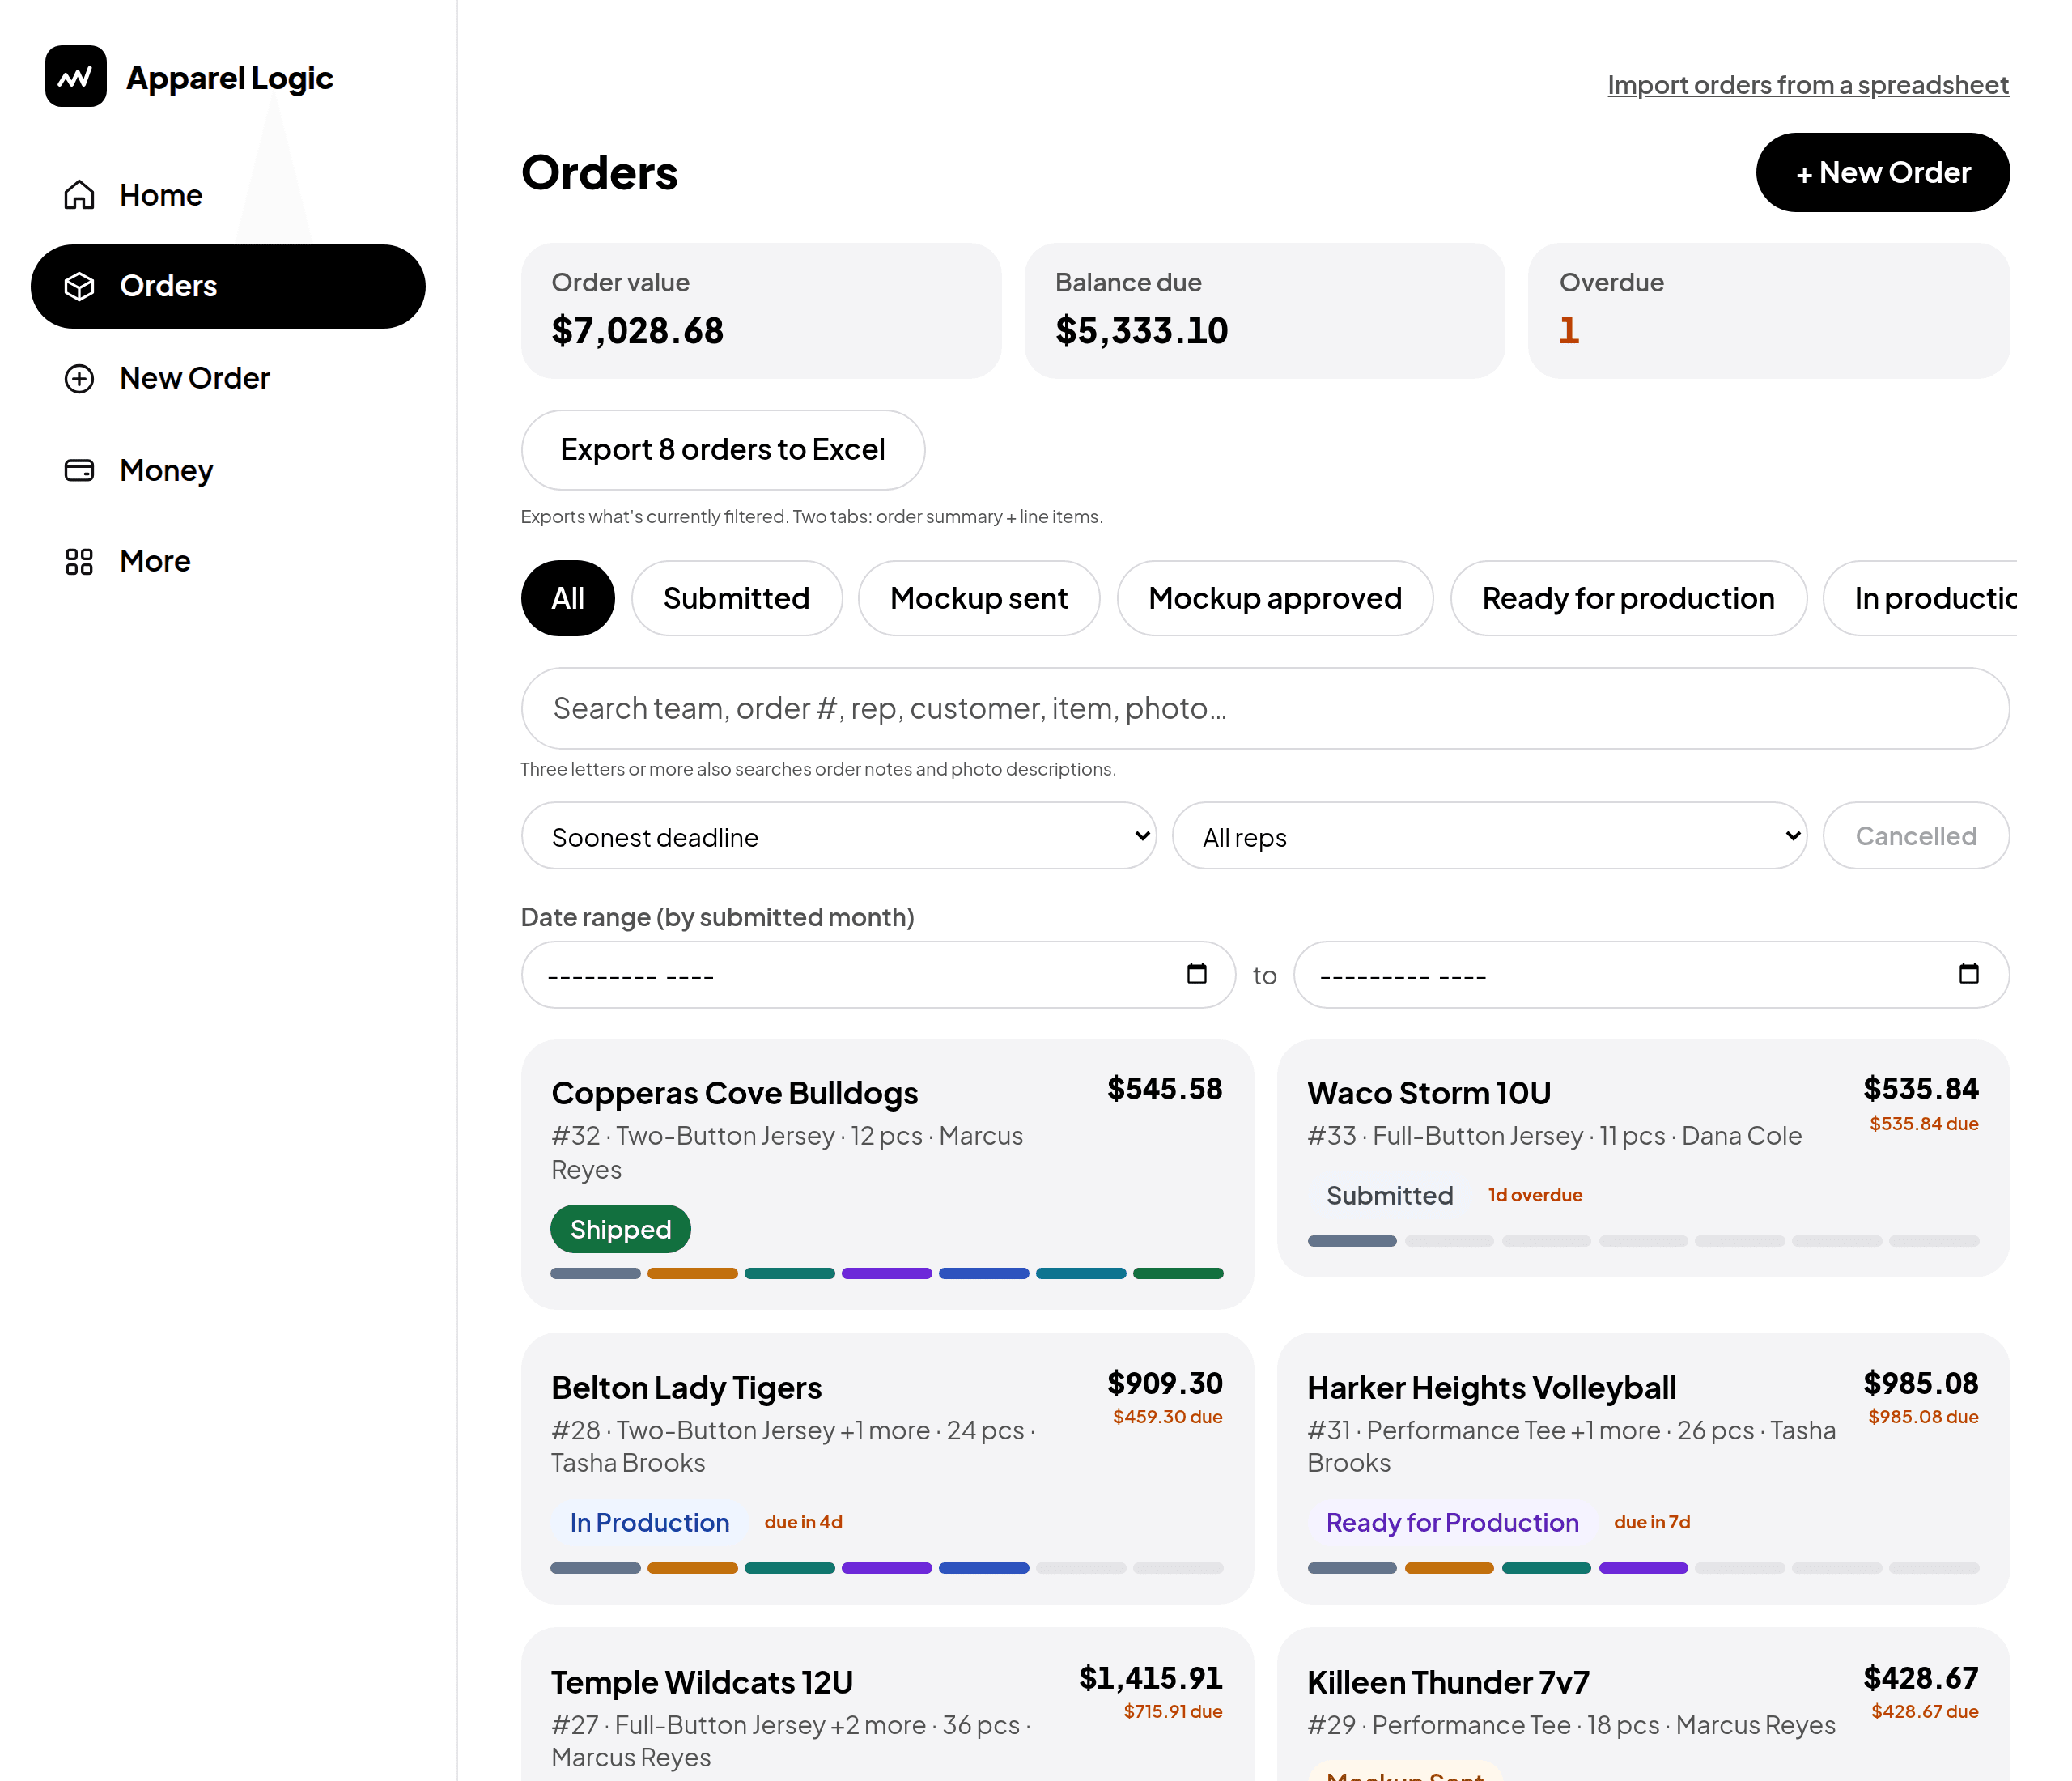Viewport: 2072px width, 1781px height.
Task: Filter orders by Mockup approved
Action: [1274, 598]
